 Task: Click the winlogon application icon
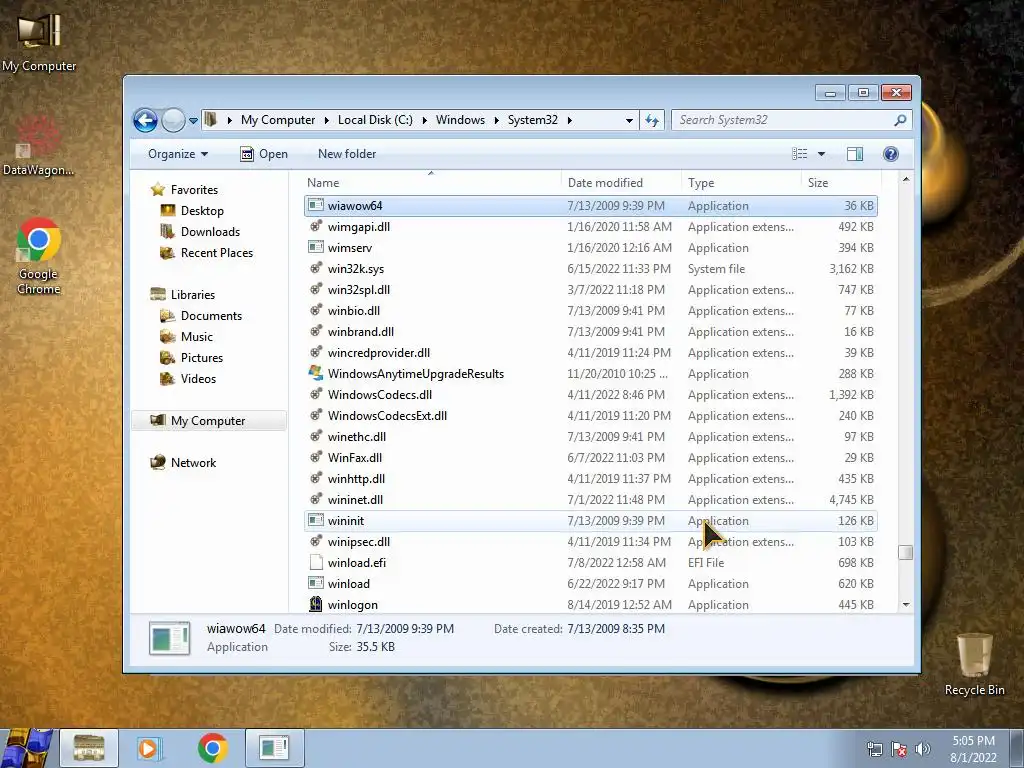click(316, 604)
